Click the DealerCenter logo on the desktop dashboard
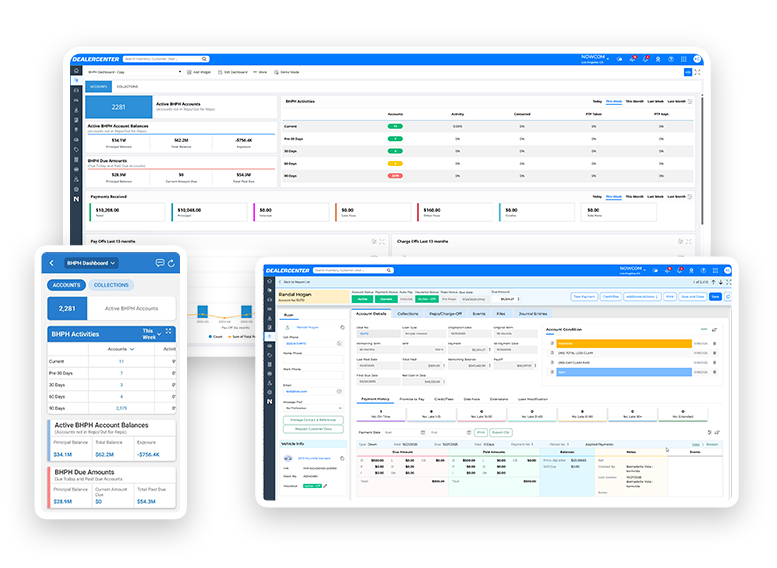777x568 pixels. (95, 59)
